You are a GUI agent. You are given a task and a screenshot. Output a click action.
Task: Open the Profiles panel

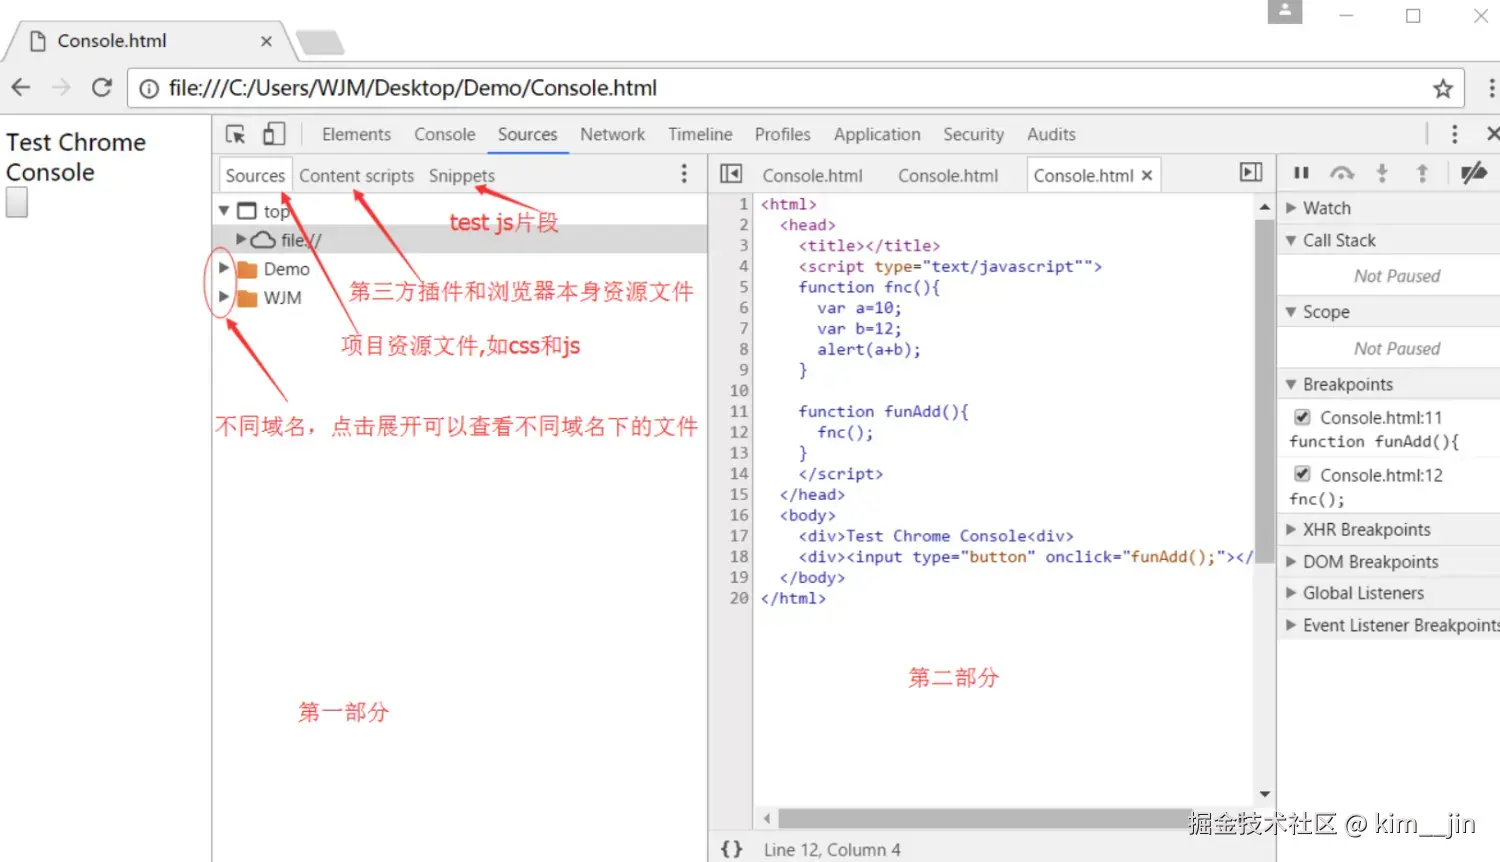tap(783, 134)
